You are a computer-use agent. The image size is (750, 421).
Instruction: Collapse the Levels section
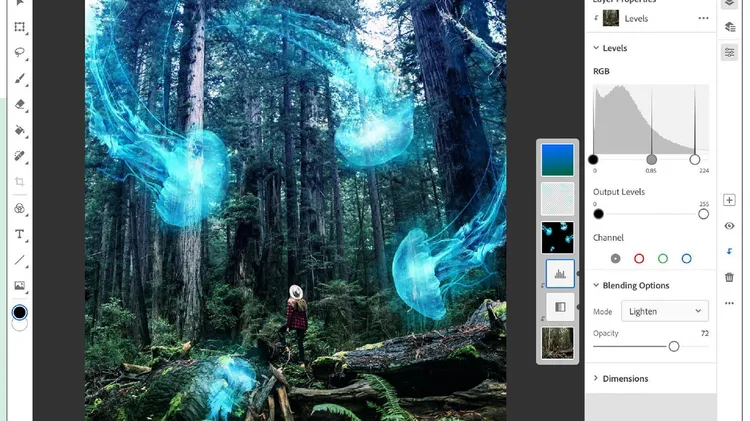[596, 48]
